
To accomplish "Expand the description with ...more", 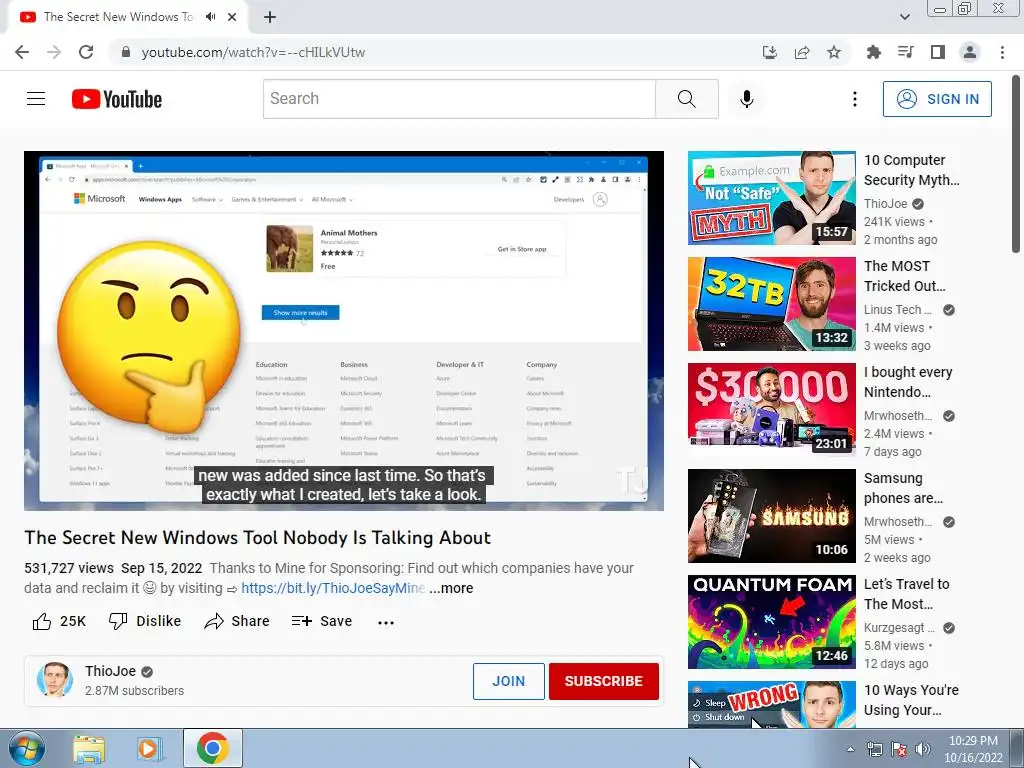I will click(x=451, y=588).
